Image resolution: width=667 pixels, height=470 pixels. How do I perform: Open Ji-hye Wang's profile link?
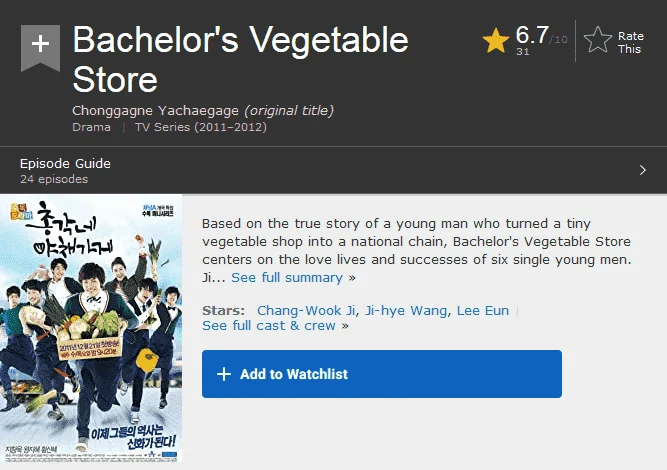point(406,310)
